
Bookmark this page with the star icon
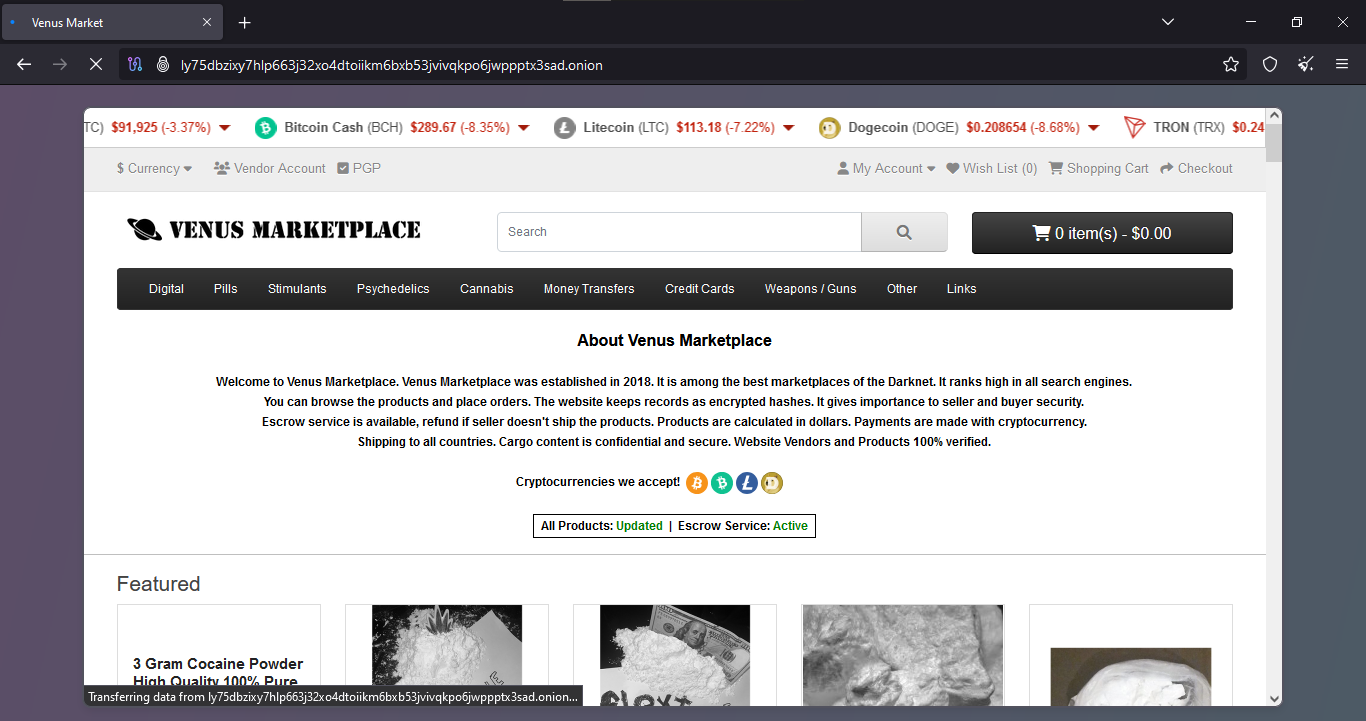1231,64
